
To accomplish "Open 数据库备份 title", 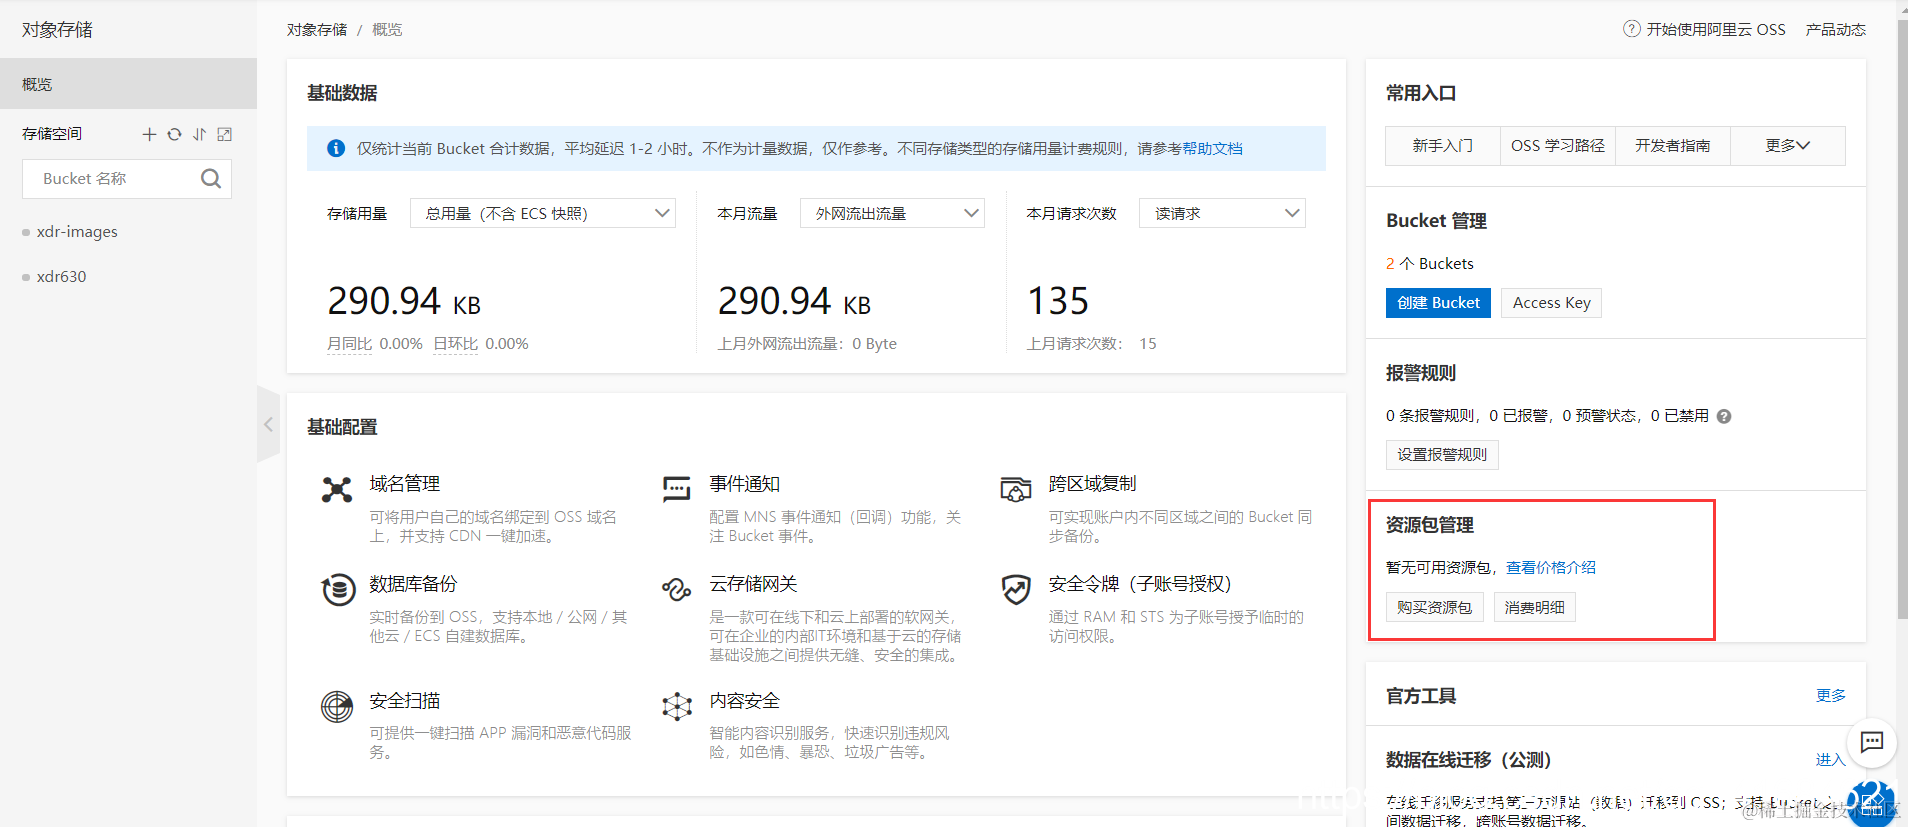I will [x=413, y=584].
